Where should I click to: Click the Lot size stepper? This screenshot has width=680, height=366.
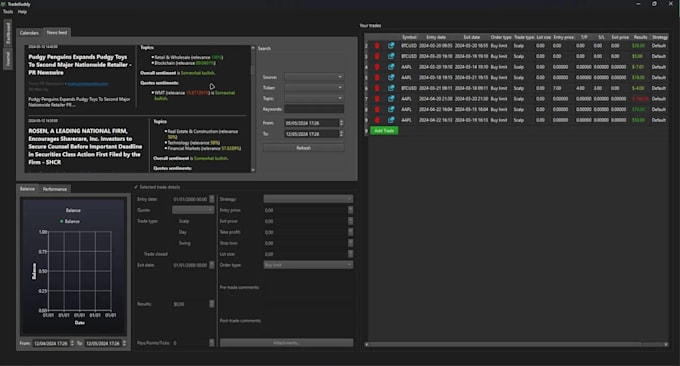(x=350, y=254)
